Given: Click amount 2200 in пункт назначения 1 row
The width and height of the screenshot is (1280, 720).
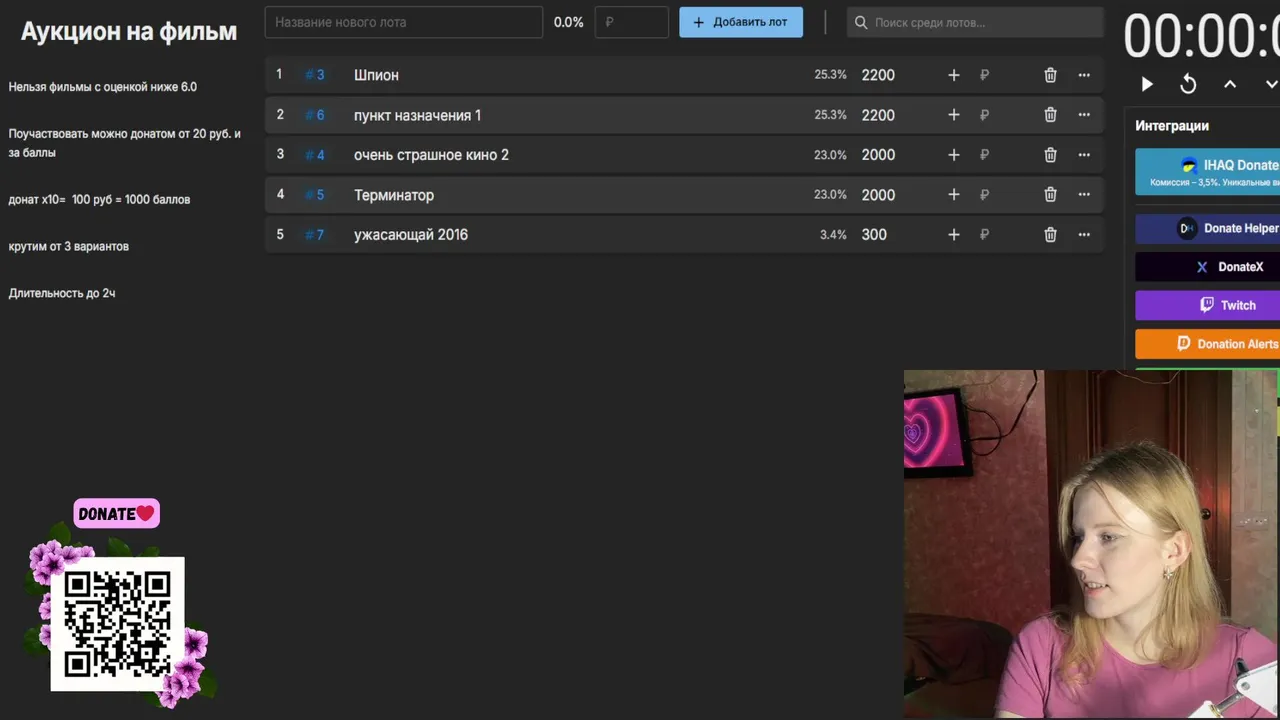Looking at the screenshot, I should pos(878,115).
